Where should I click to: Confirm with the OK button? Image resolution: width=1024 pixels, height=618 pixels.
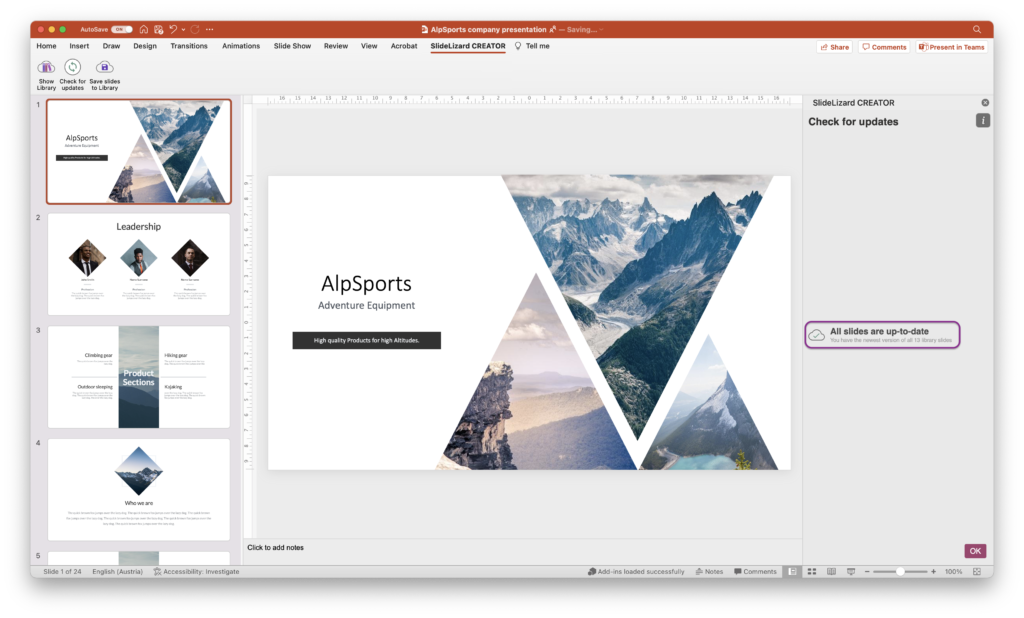coord(975,551)
